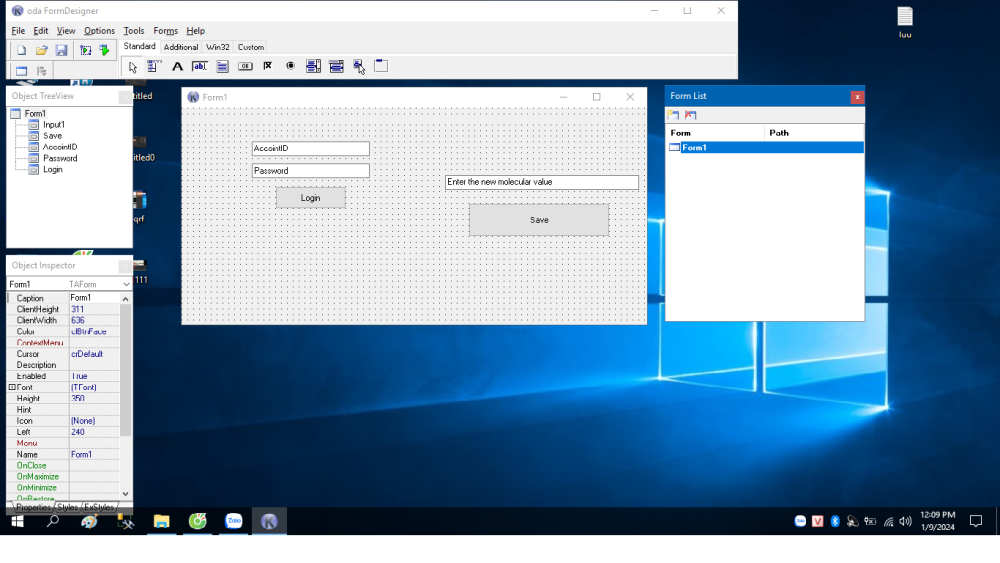Viewport: 1000px width, 563px height.
Task: Select Login node in Object TreeView
Action: (x=52, y=170)
